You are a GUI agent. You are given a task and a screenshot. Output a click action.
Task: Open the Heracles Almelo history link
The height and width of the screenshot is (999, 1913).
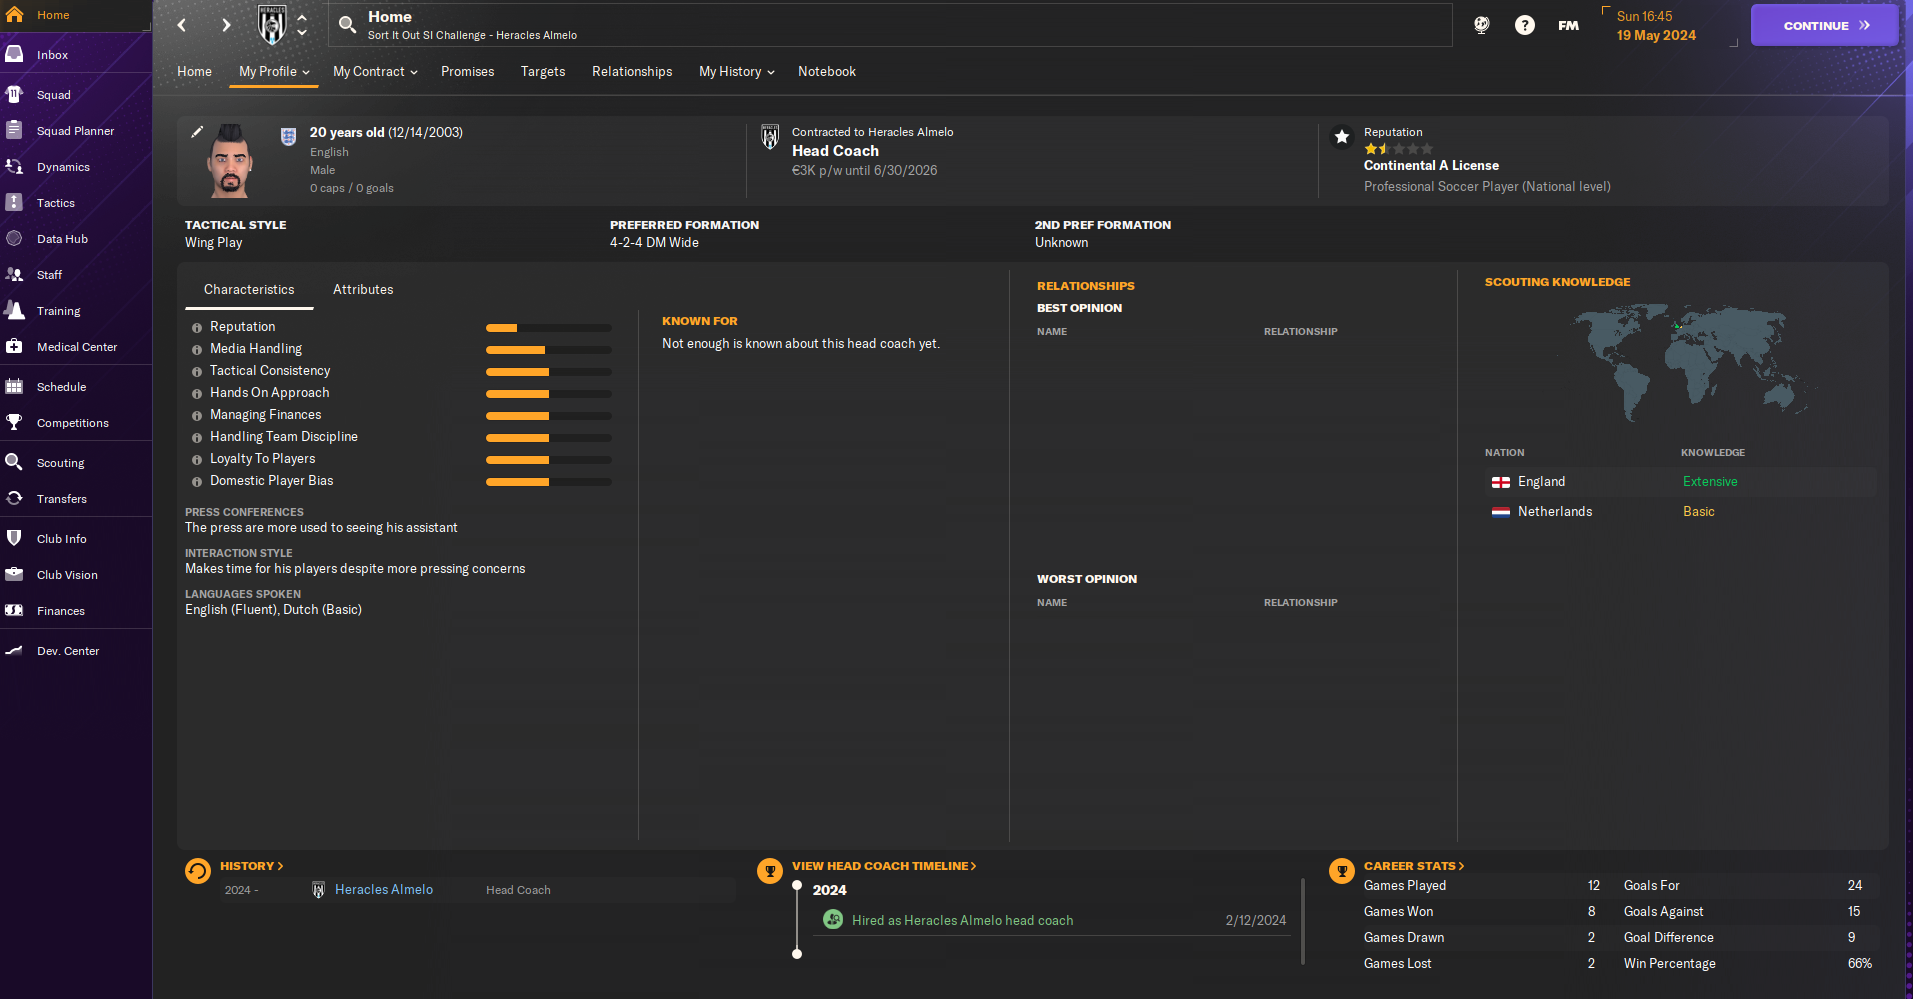click(384, 890)
